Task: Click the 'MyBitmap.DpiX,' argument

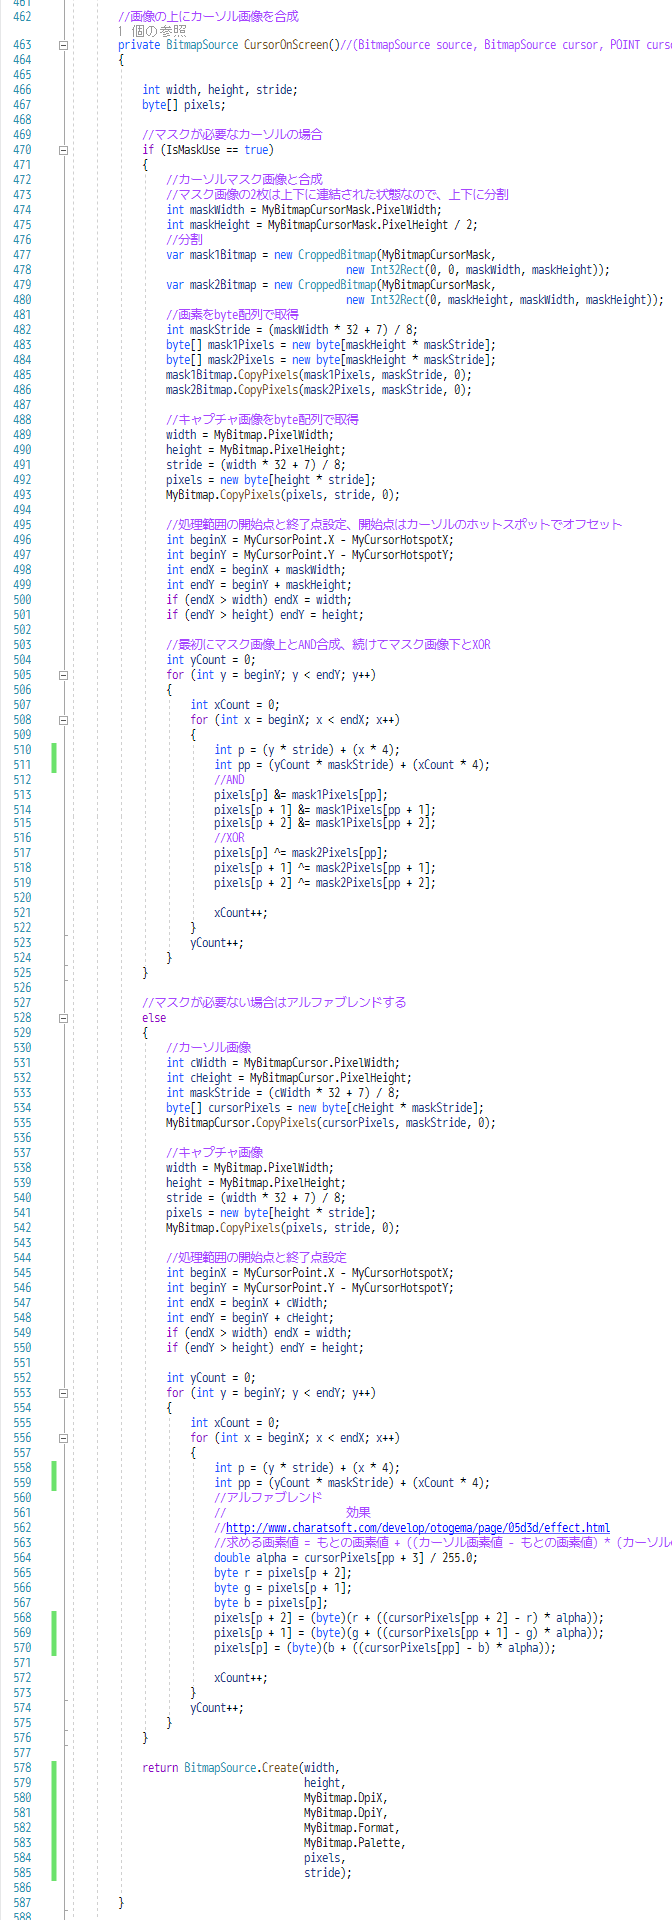Action: pos(346,1798)
